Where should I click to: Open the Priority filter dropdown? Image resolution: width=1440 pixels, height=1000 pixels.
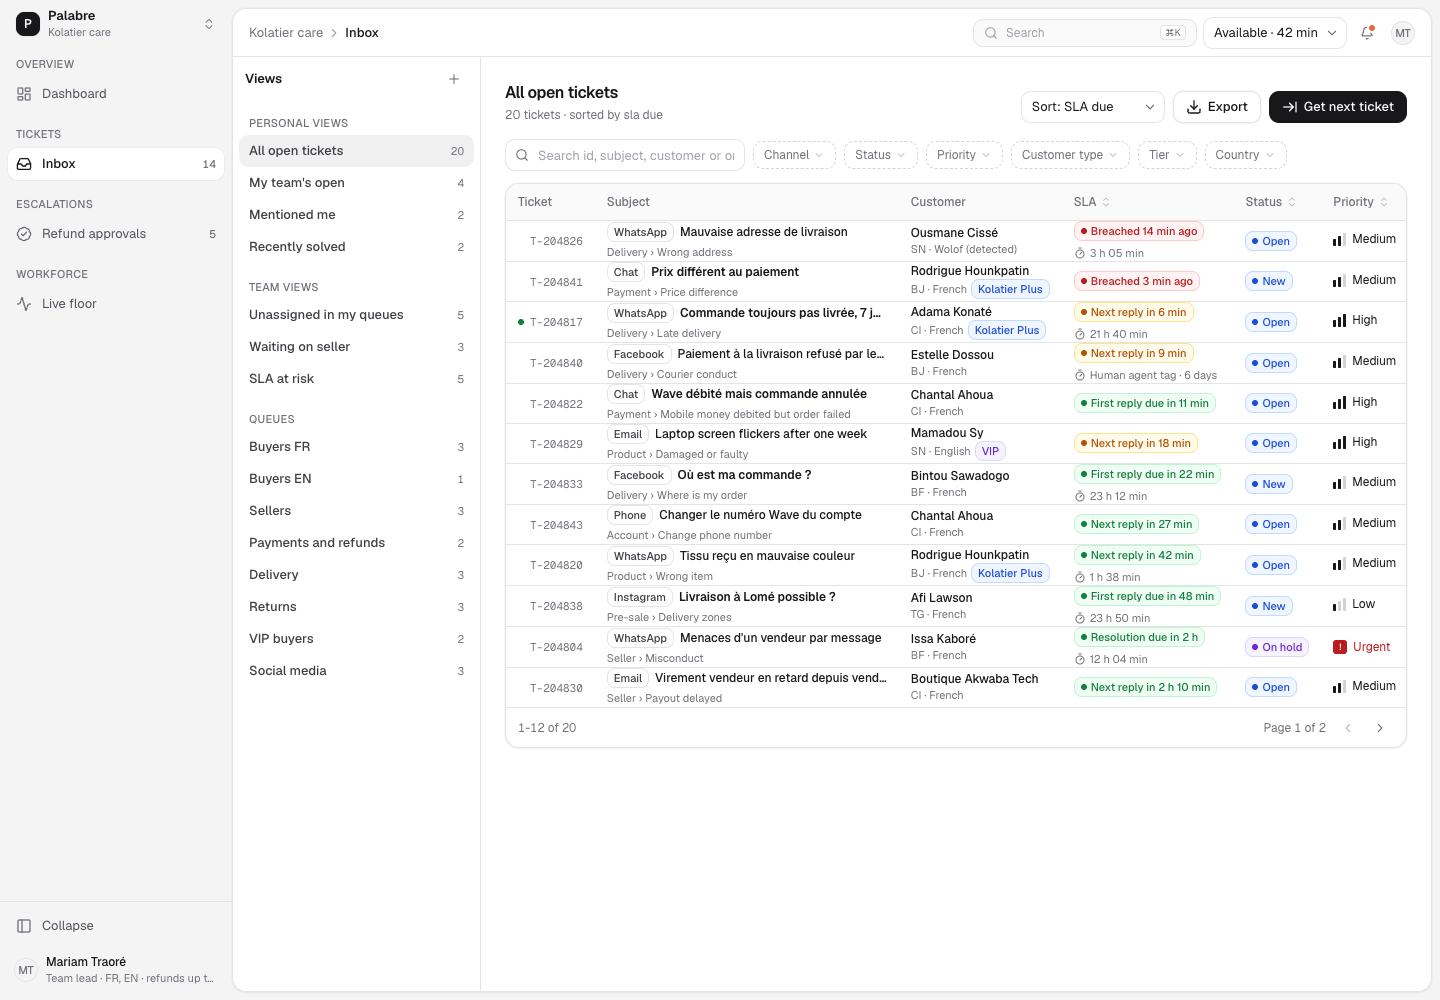point(964,155)
